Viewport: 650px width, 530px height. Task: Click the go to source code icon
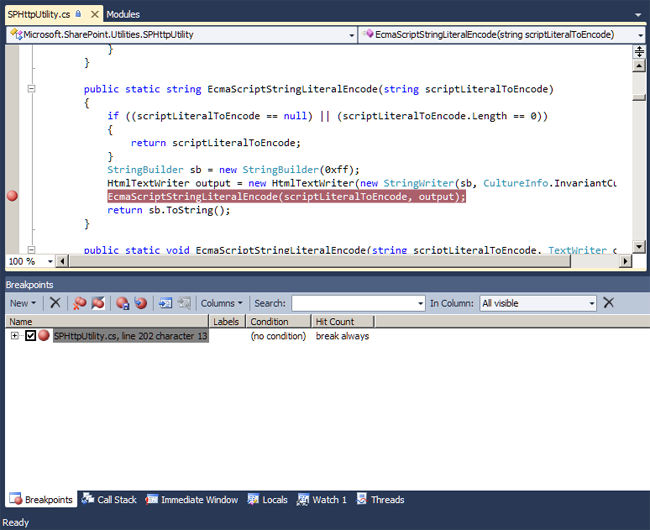coord(165,303)
